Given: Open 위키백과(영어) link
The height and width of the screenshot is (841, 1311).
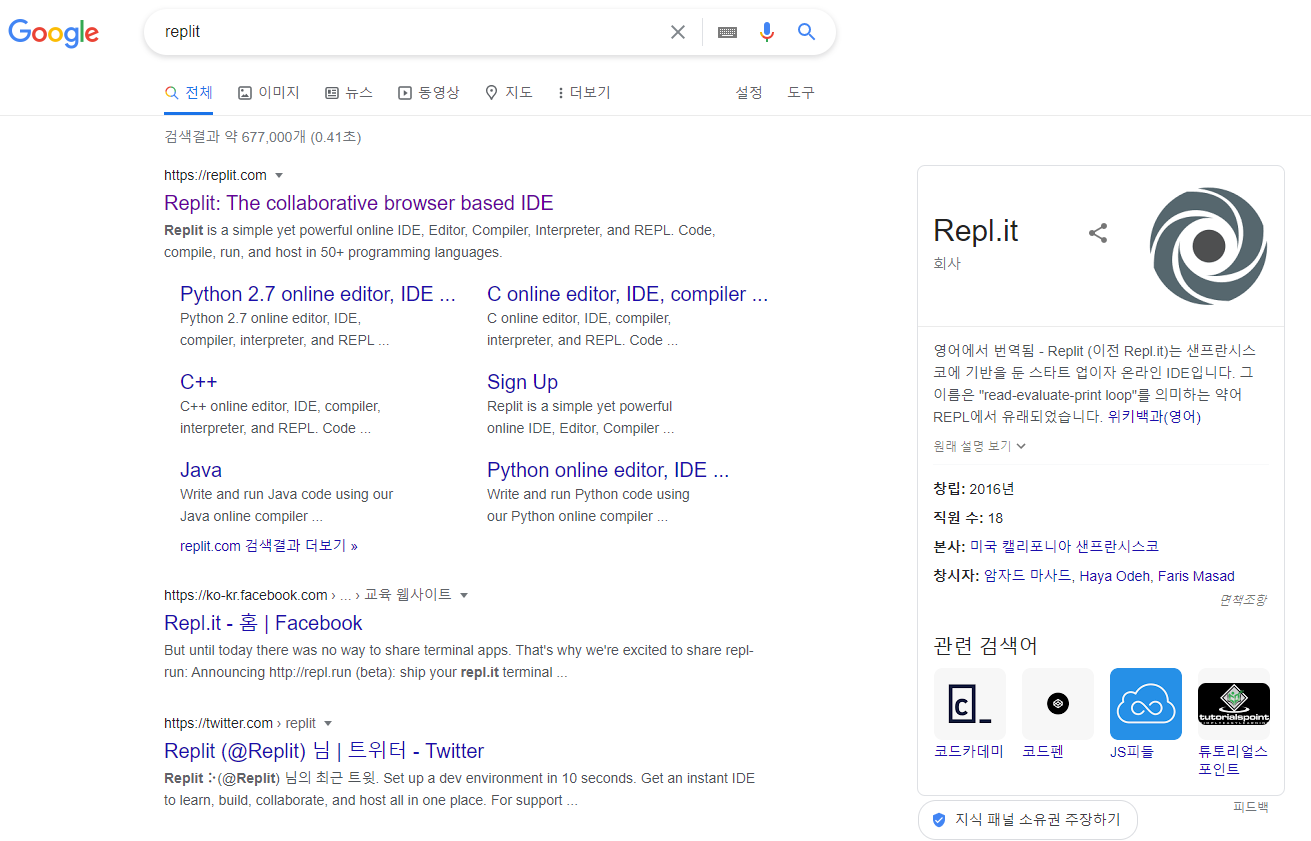Looking at the screenshot, I should [x=1154, y=417].
